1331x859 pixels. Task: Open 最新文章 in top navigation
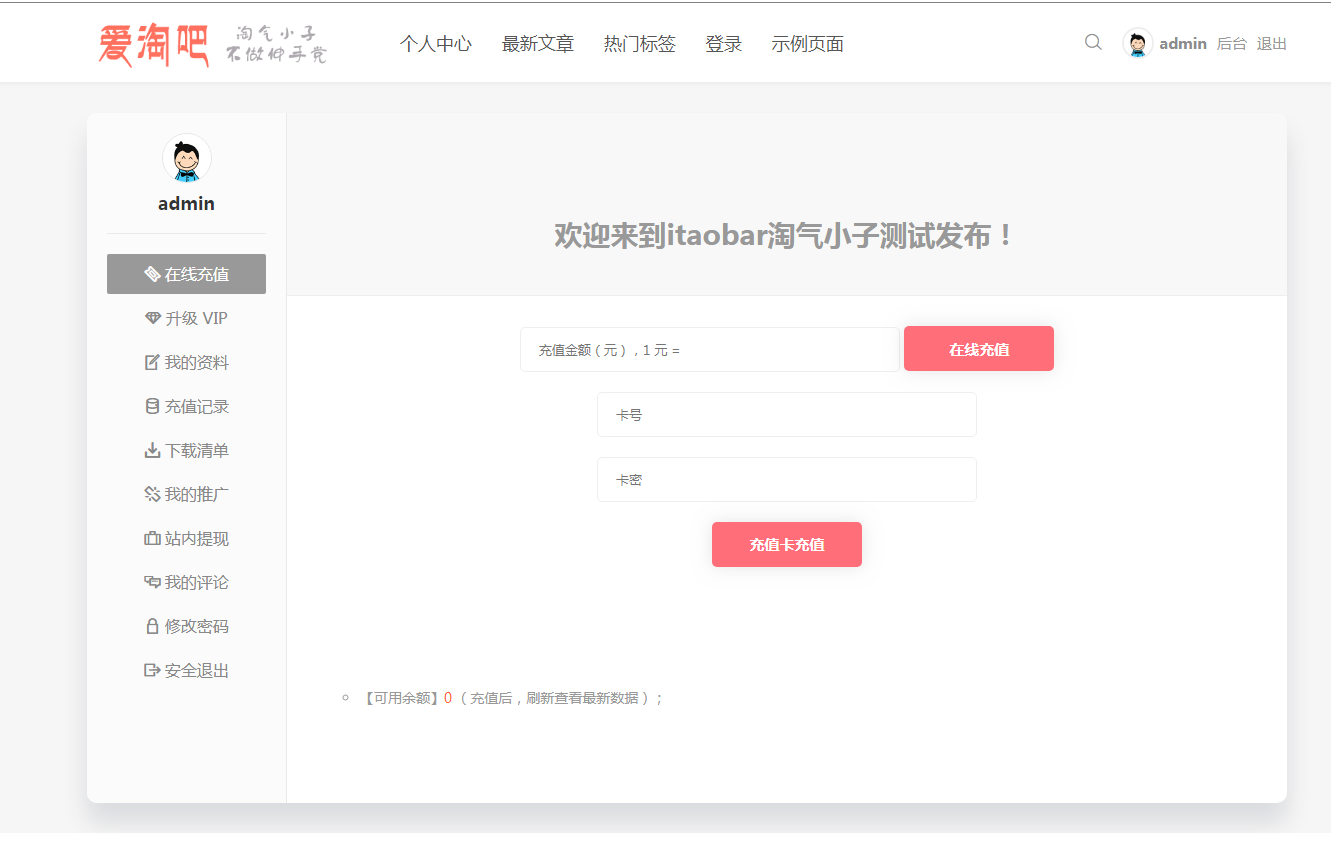[x=538, y=44]
